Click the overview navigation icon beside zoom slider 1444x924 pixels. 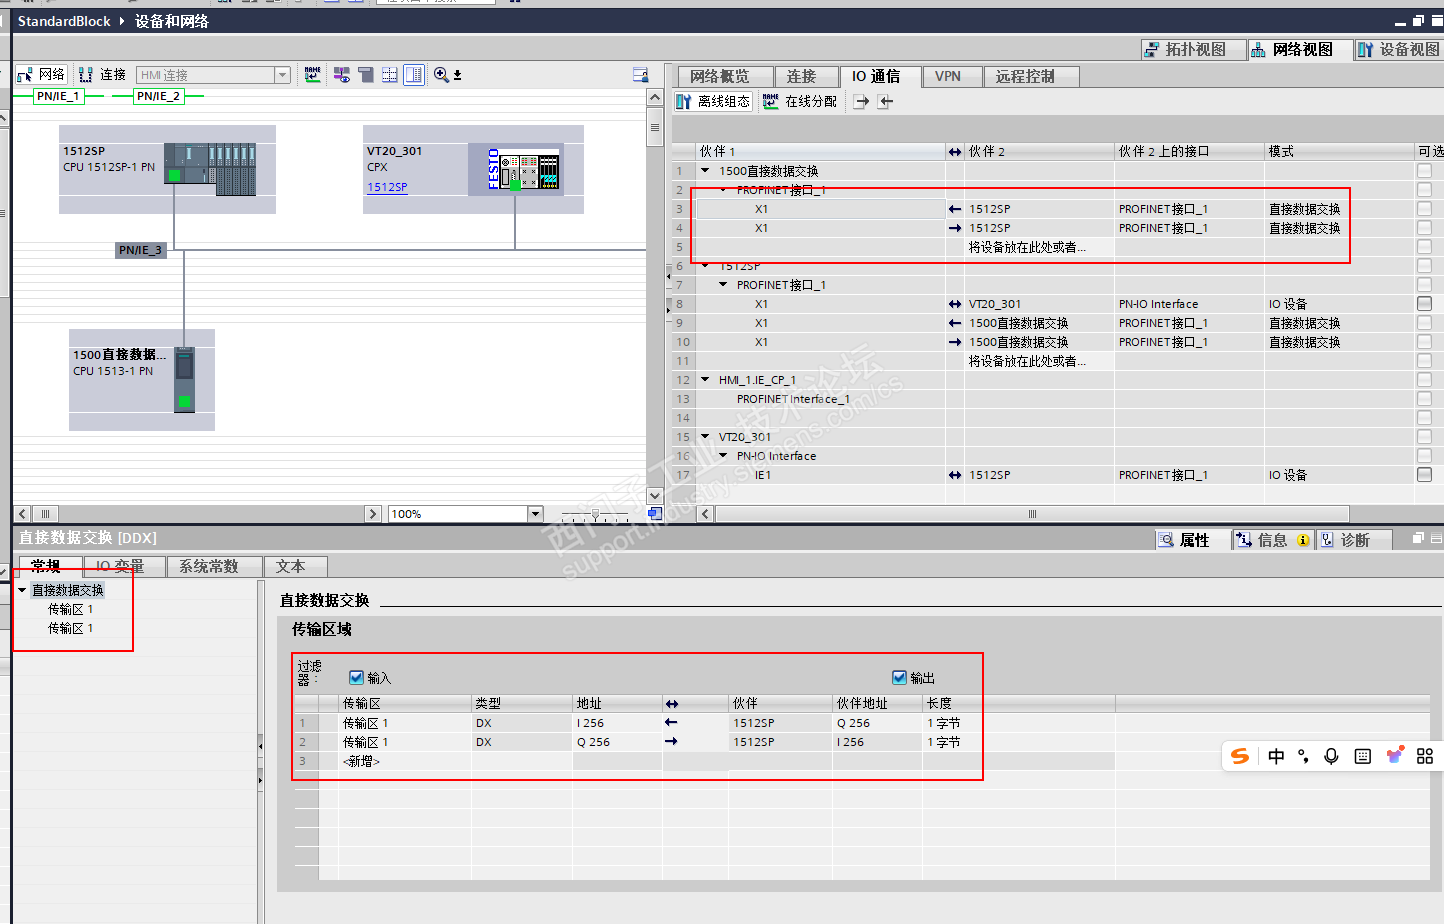point(655,513)
